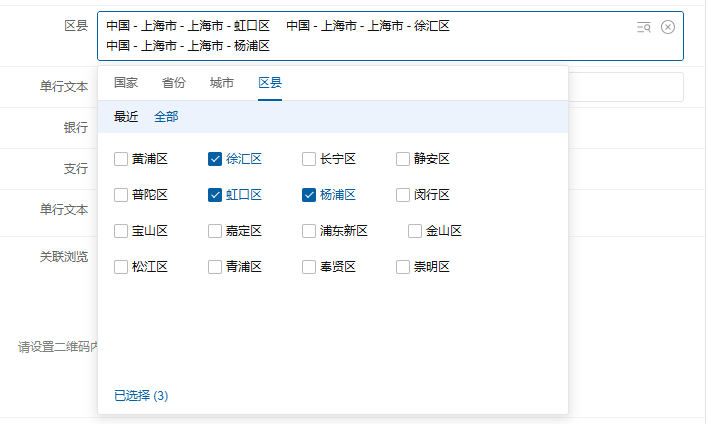This screenshot has width=713, height=424.
Task: Select the 金山区 checkbox
Action: coord(415,231)
